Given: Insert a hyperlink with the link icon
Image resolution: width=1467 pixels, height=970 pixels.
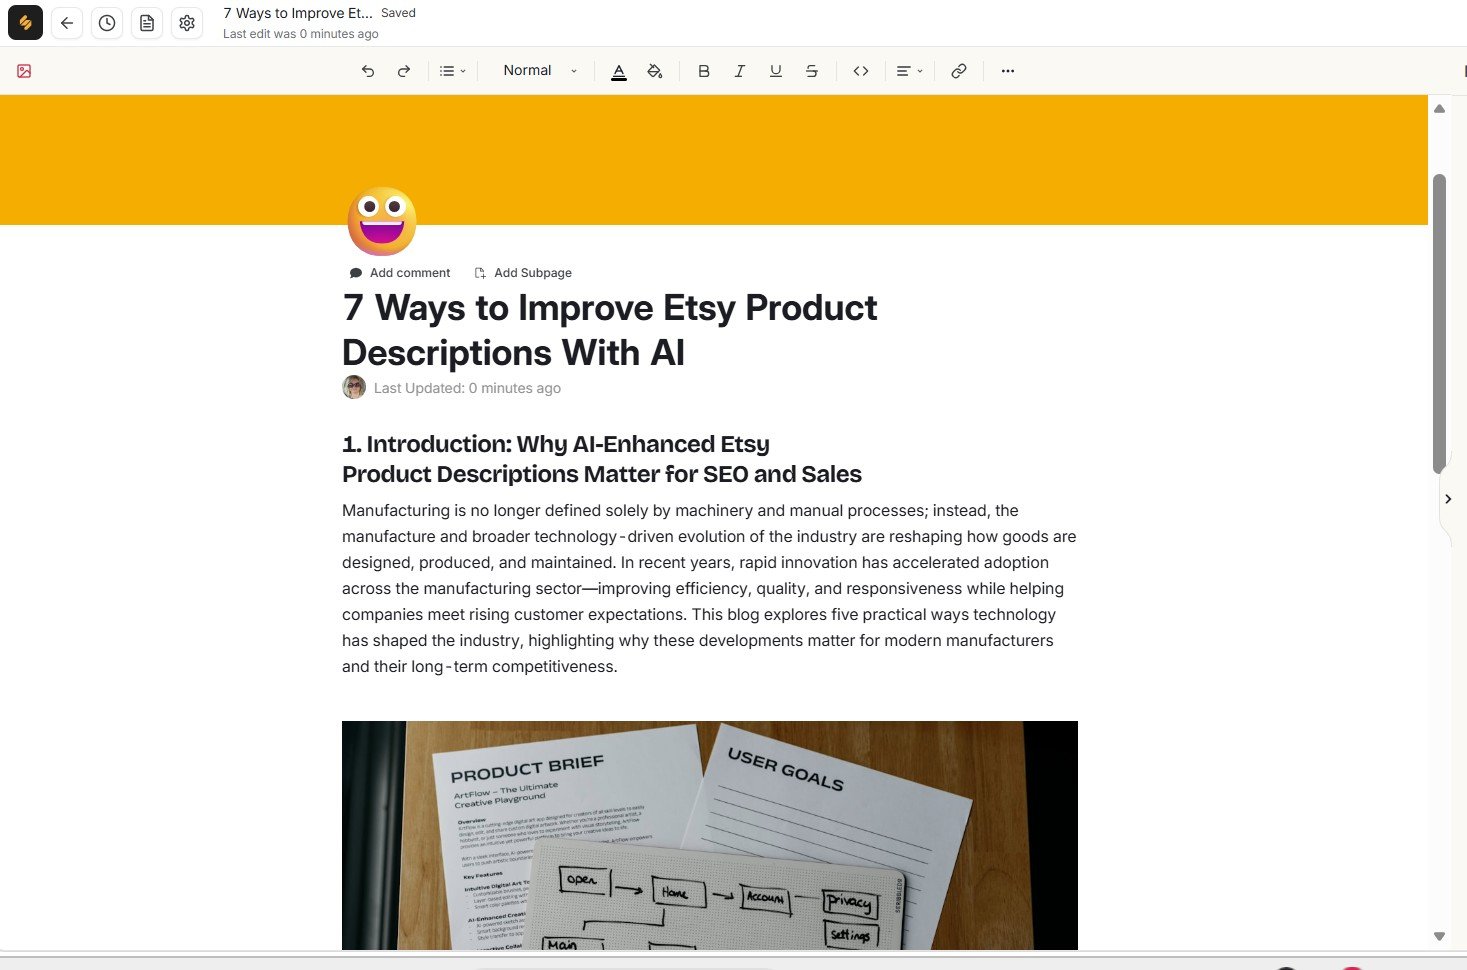Looking at the screenshot, I should 959,71.
